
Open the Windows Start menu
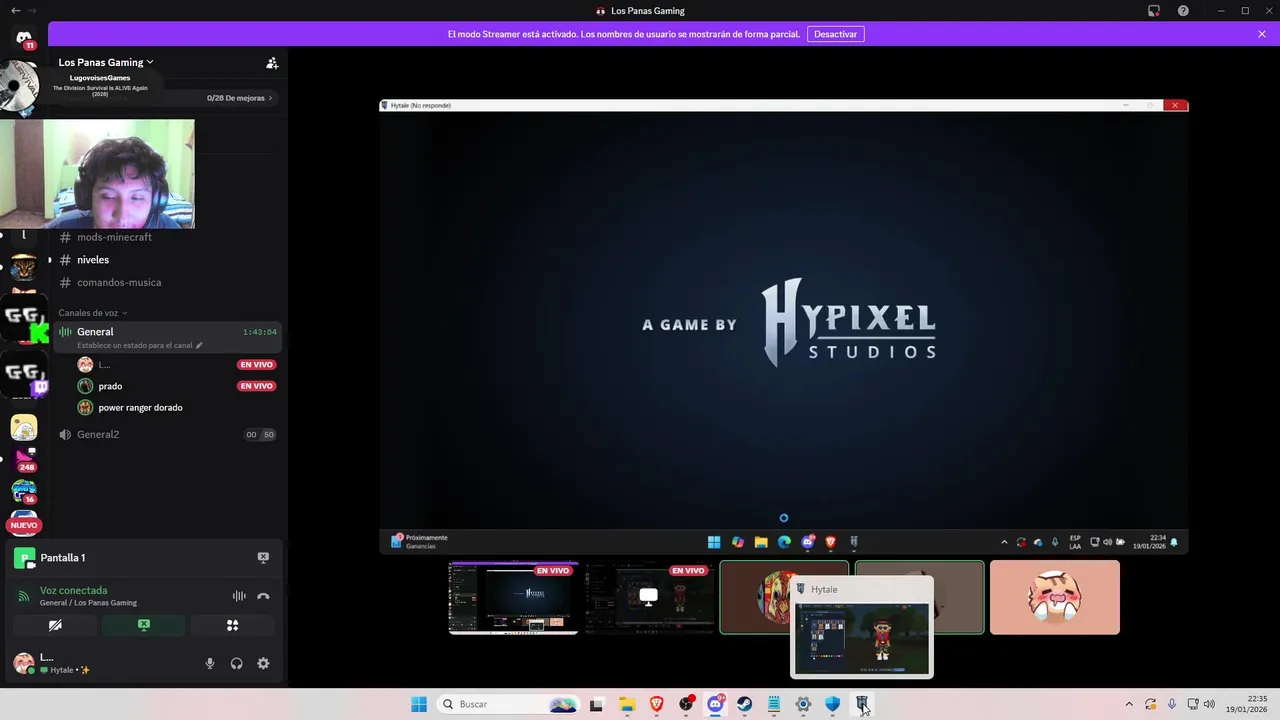coord(419,704)
